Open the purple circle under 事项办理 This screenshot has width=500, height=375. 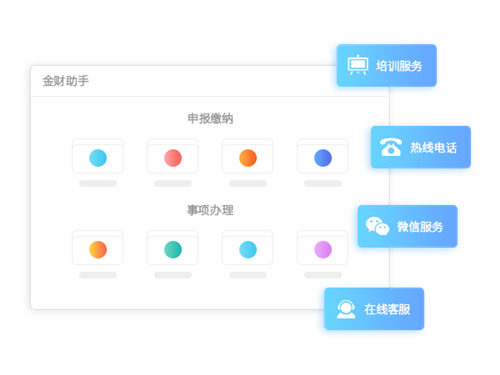[x=323, y=250]
